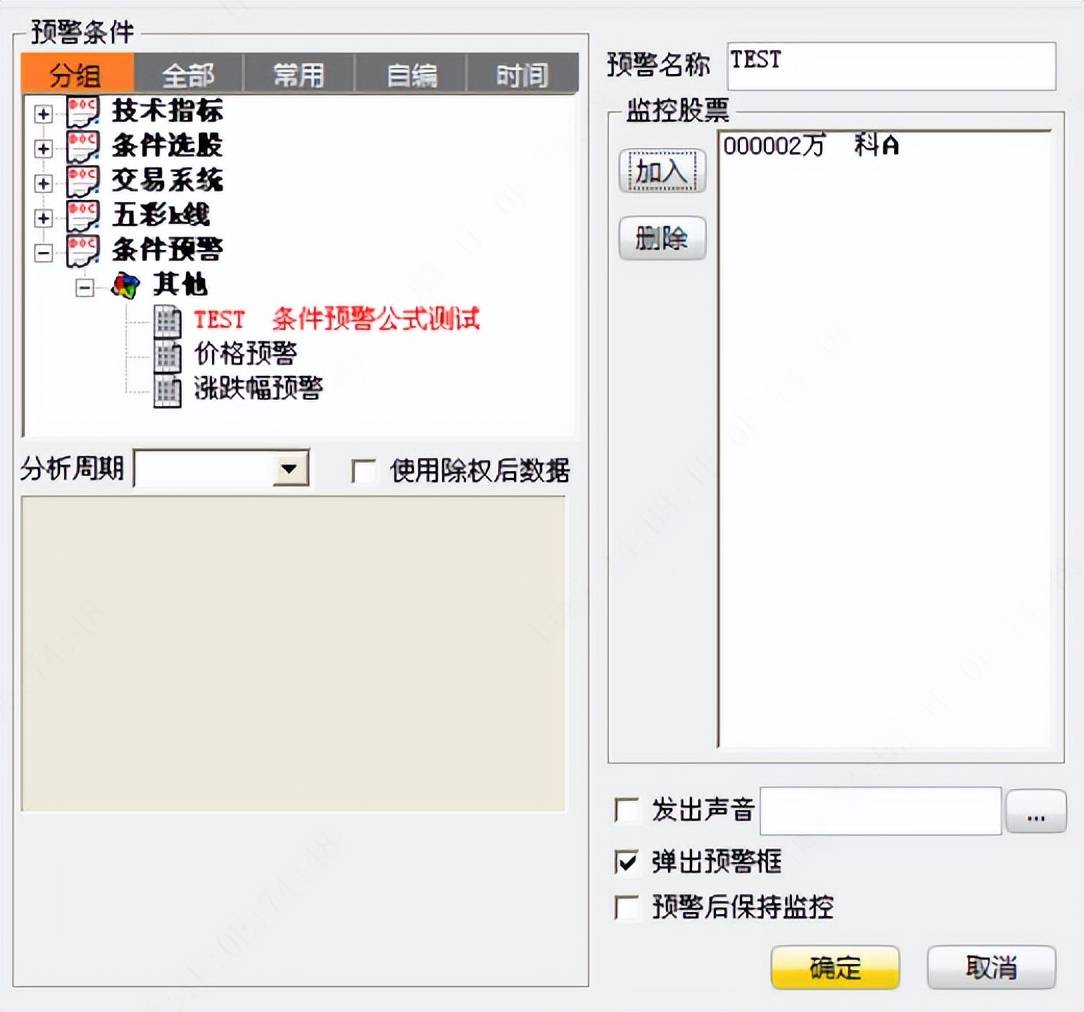Click the 技术指标 folder icon
Screen dimensions: 1084x1012
pos(83,113)
